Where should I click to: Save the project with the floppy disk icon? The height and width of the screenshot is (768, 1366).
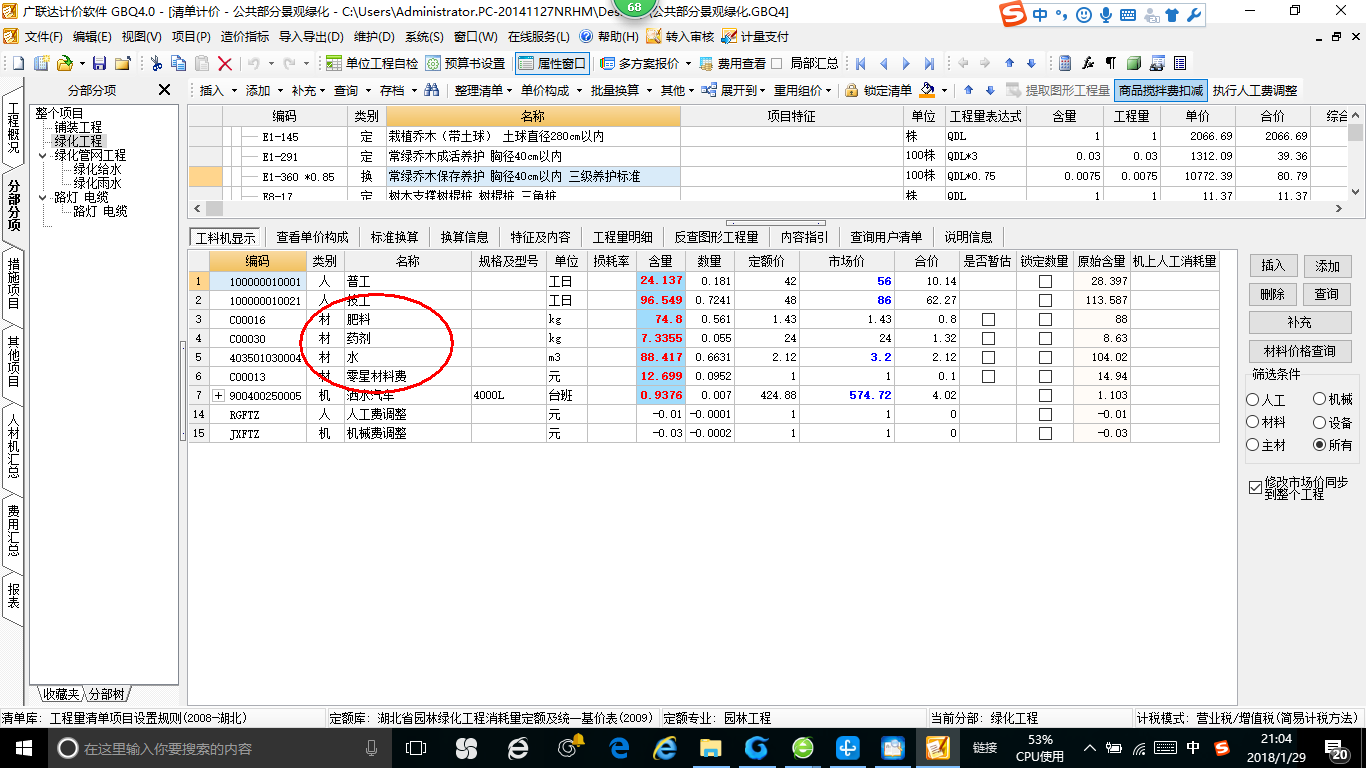tap(99, 63)
